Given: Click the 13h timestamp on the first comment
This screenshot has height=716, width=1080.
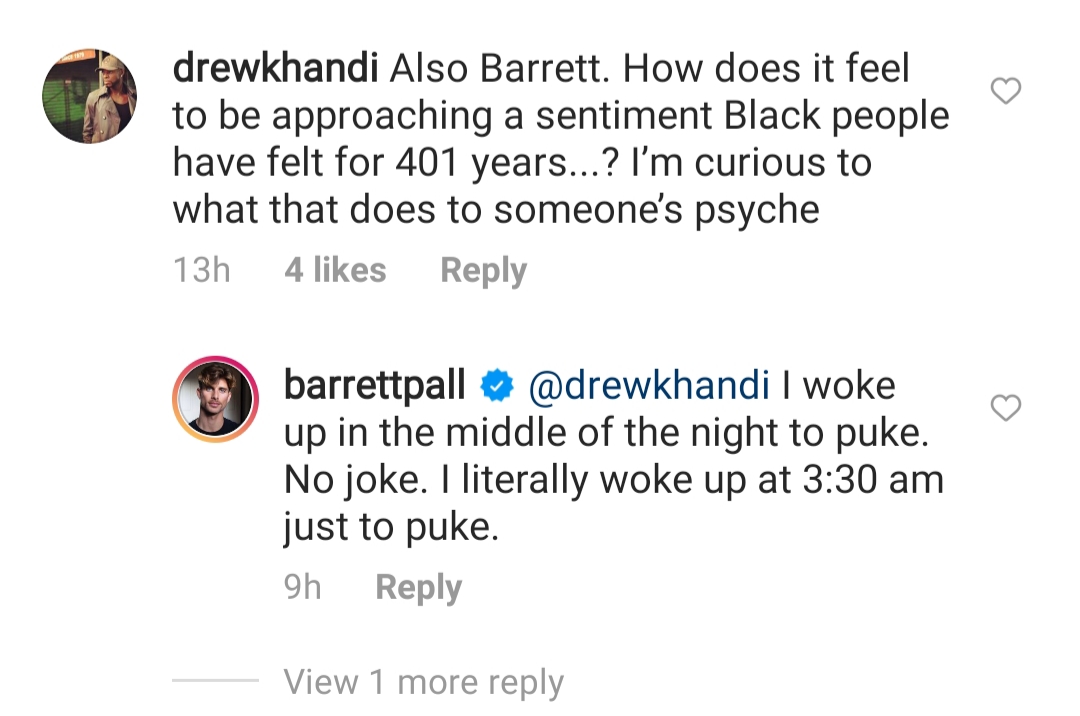Looking at the screenshot, I should coord(201,269).
